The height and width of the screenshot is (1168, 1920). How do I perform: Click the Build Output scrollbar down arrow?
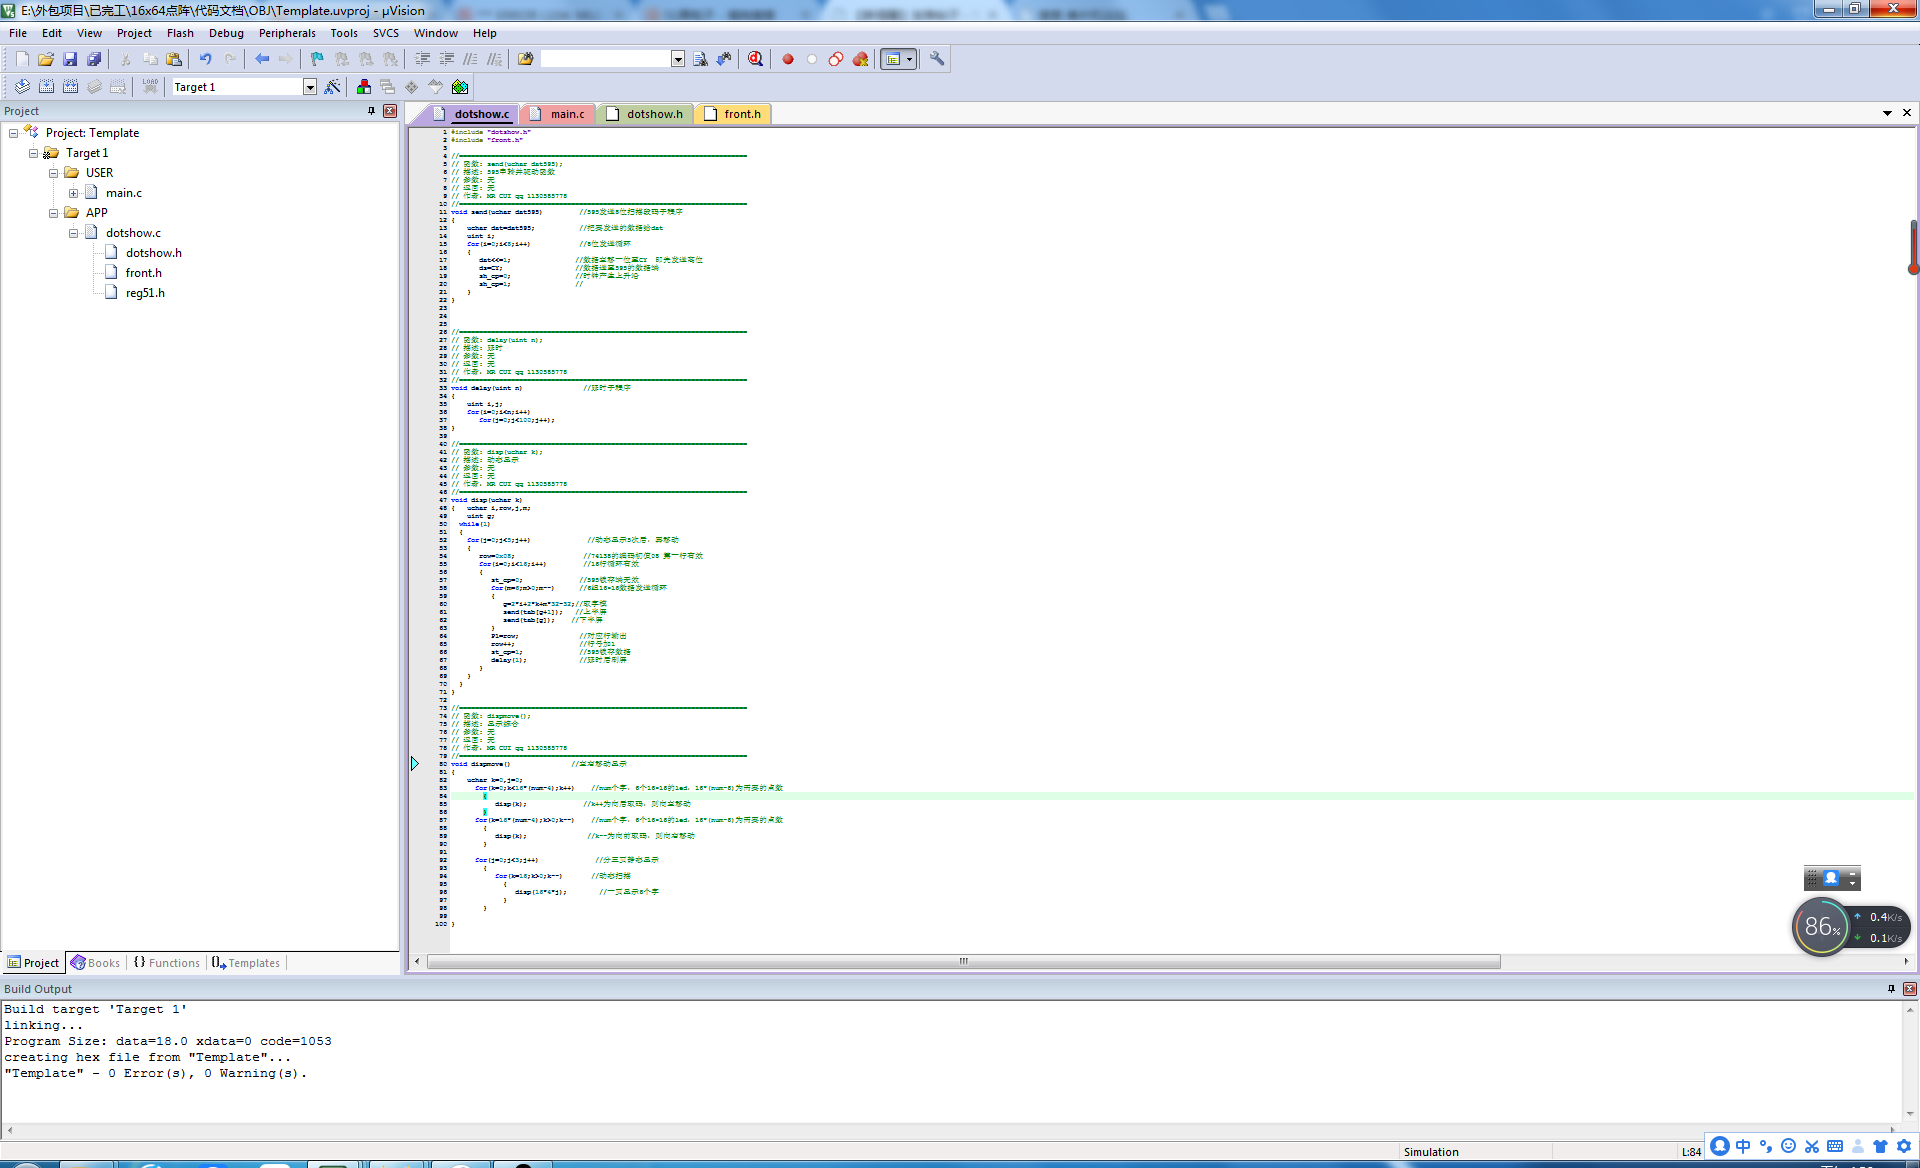tap(1909, 1113)
